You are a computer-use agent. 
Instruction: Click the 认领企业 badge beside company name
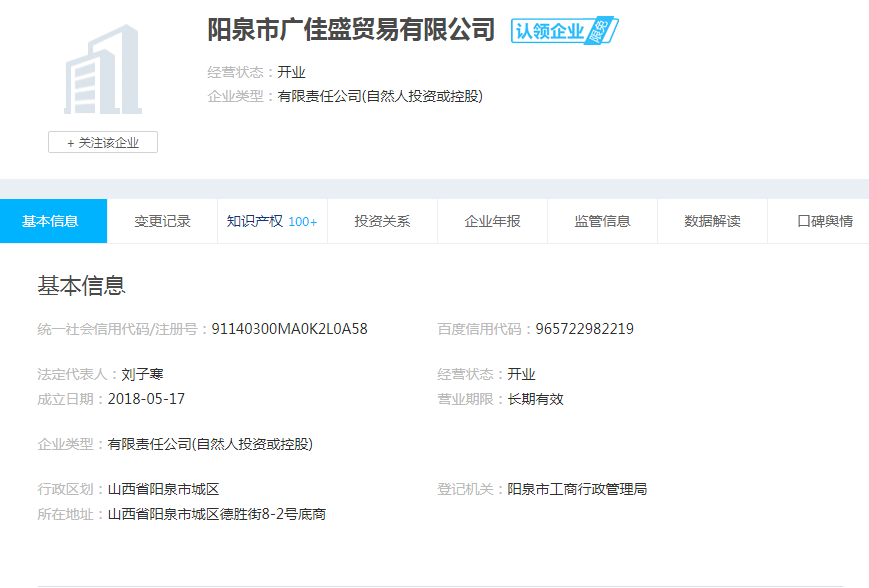[564, 31]
